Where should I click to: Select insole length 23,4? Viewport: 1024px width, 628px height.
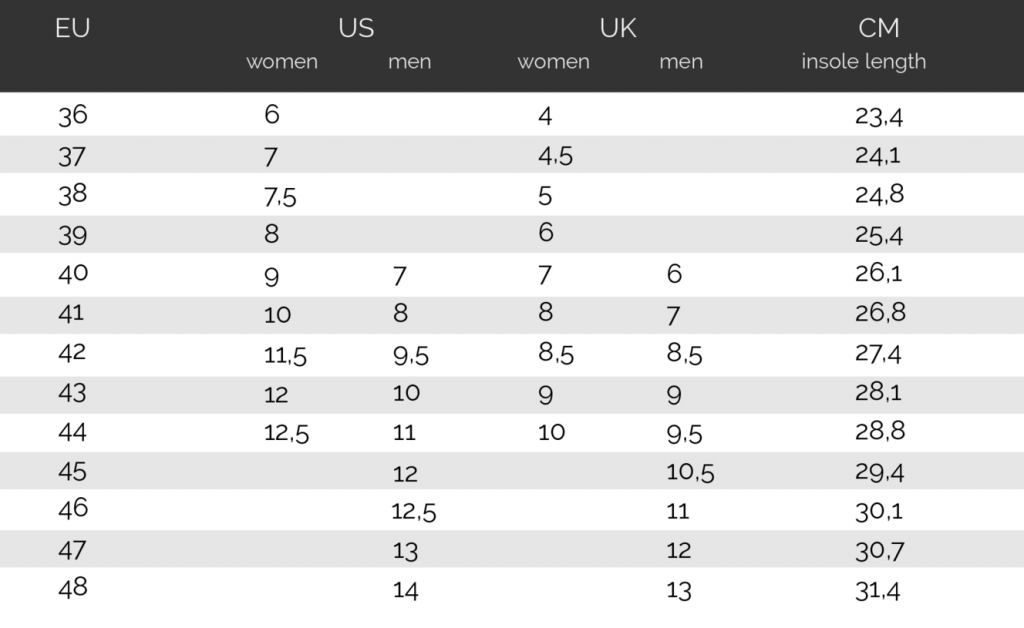(x=879, y=117)
